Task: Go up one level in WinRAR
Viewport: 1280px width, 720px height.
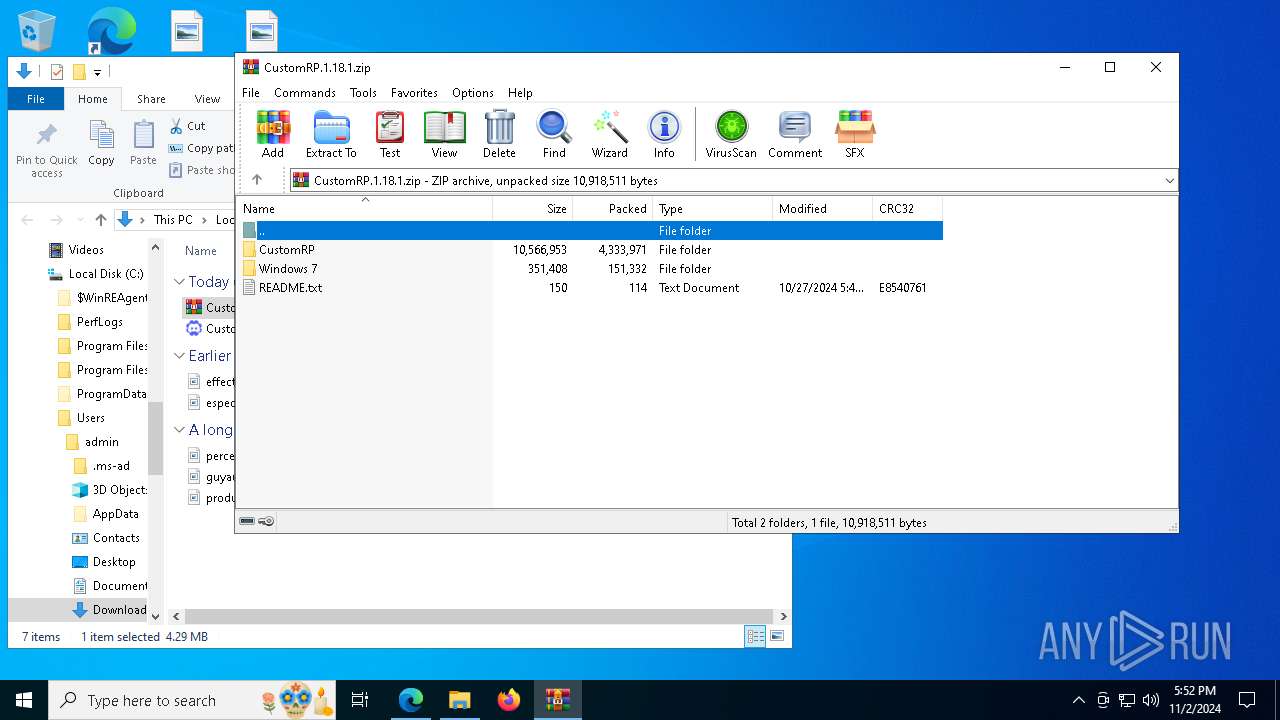Action: tap(257, 180)
